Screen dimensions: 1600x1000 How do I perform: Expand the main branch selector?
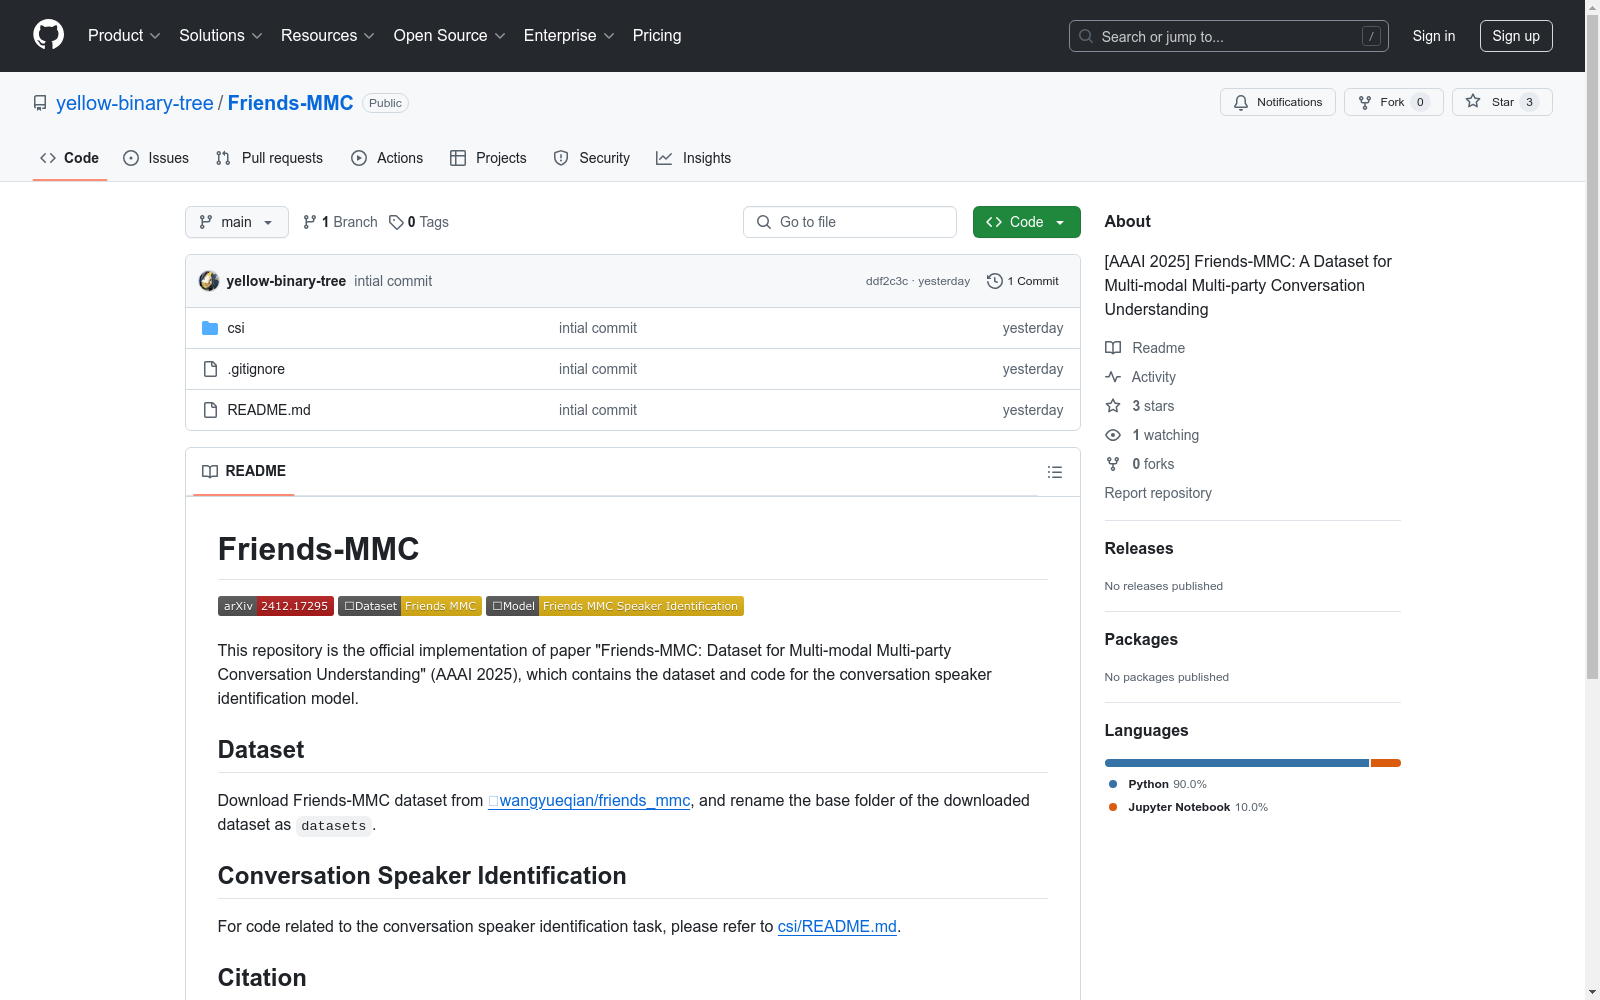(x=236, y=222)
